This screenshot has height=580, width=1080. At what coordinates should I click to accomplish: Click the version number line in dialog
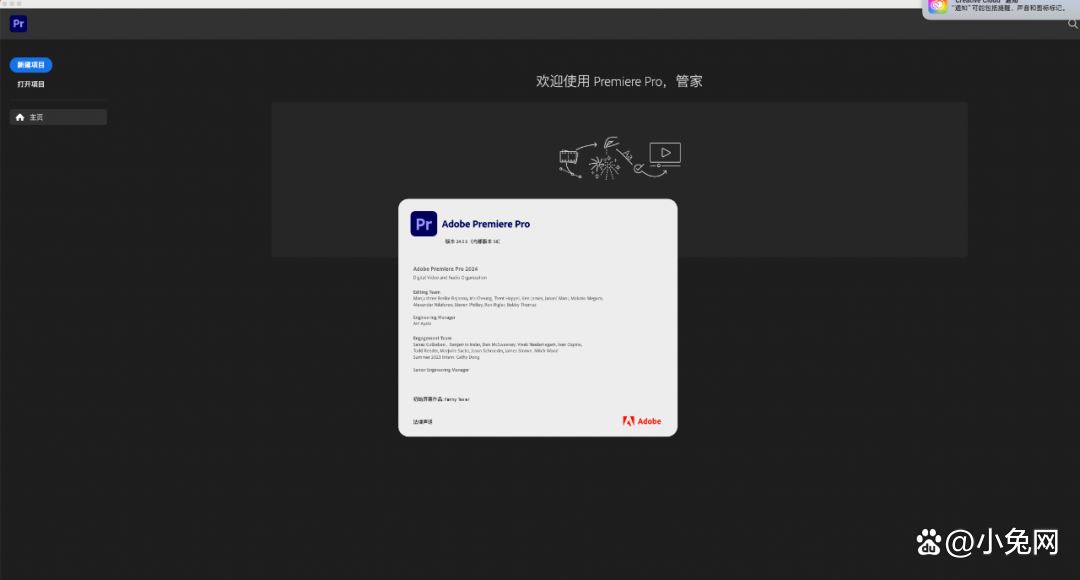(x=472, y=242)
